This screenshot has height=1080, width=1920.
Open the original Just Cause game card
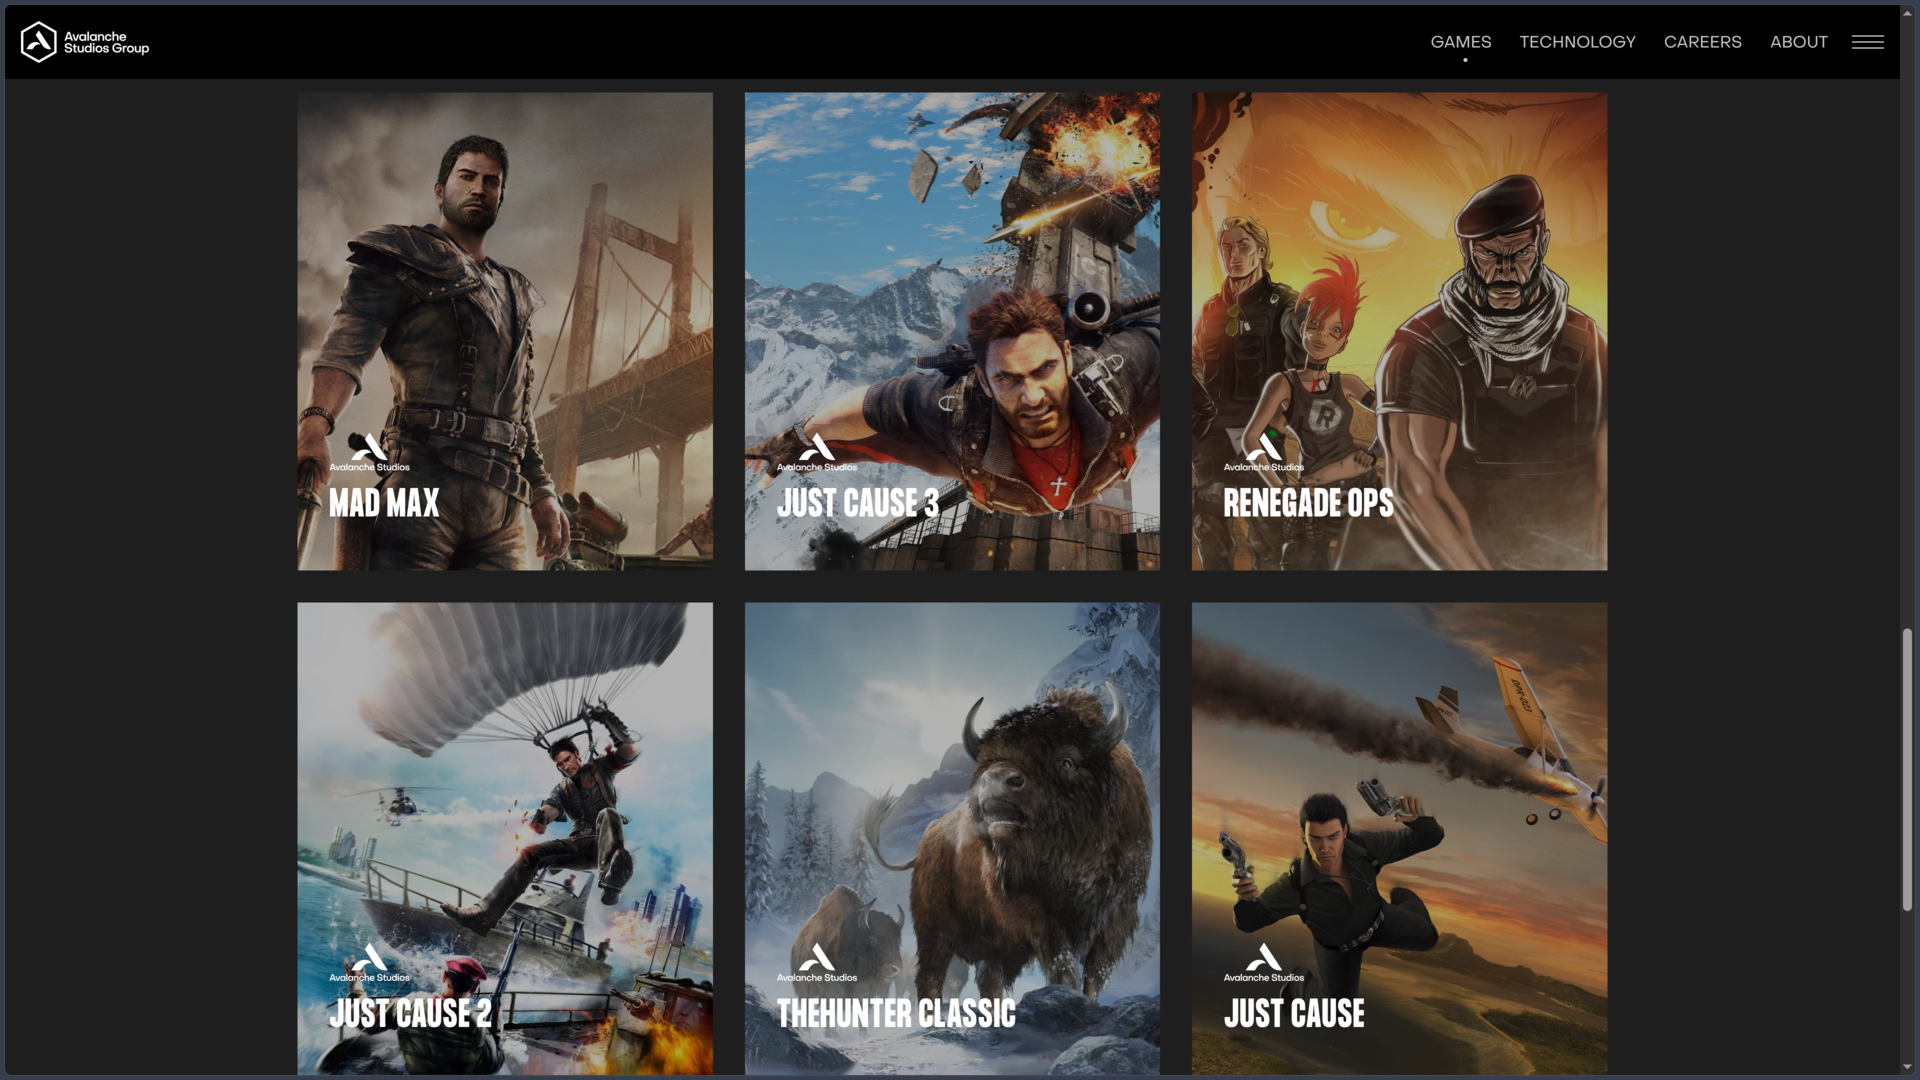tap(1399, 838)
